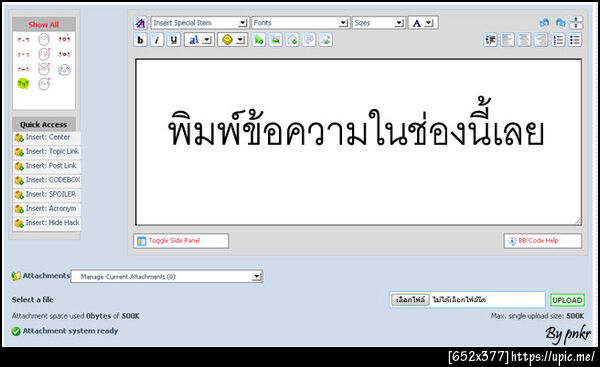Screen dimensions: 600x367
Task: Insert the green speech-bubble emoticon
Action: (x=23, y=83)
